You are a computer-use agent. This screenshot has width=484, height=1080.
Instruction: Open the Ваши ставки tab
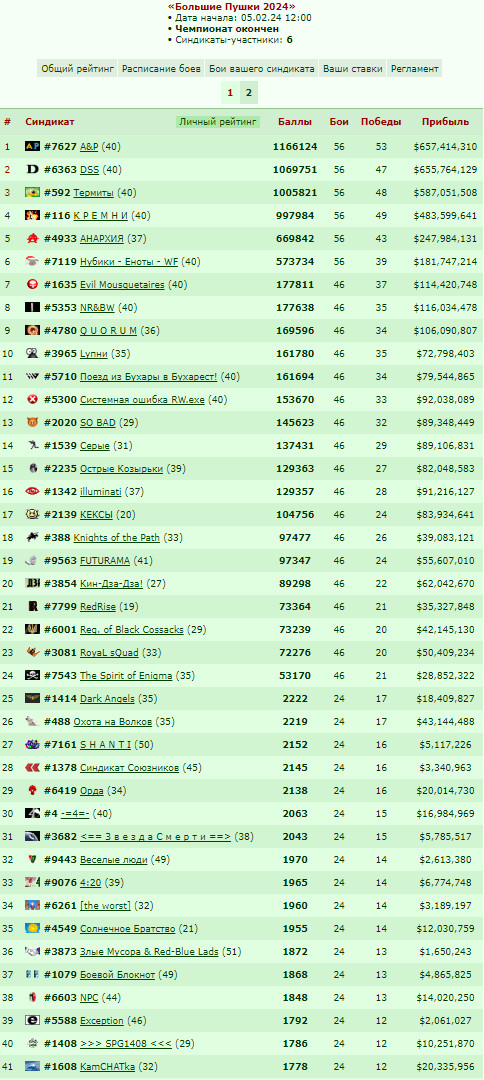353,68
